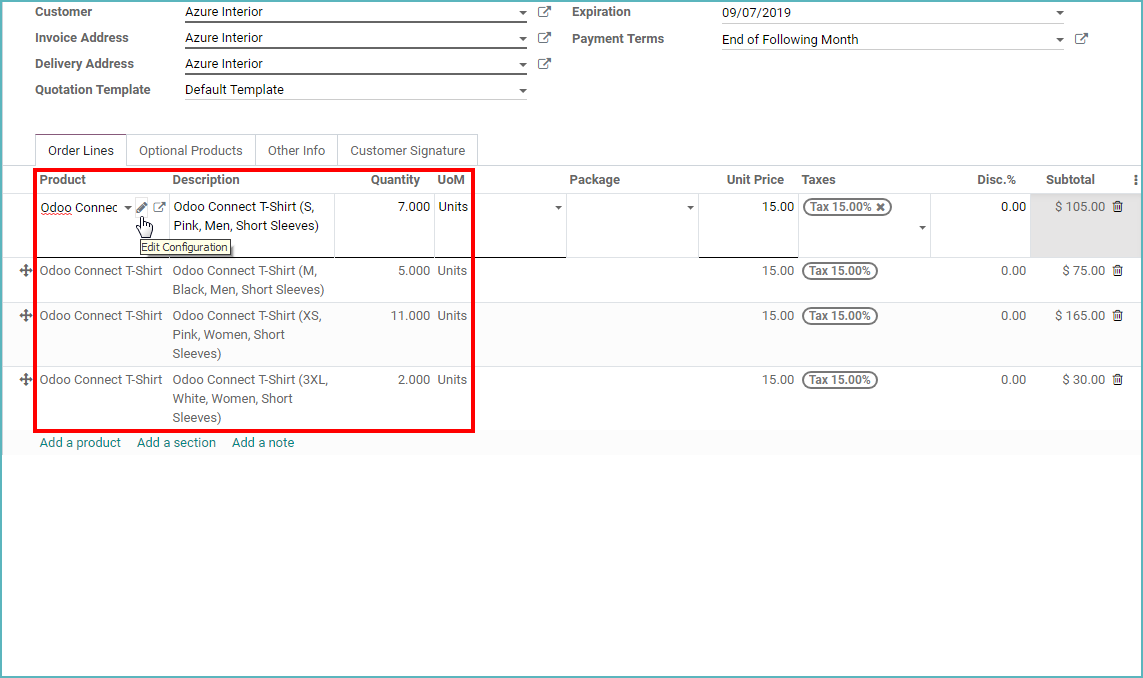Expand the Customer dropdown arrow

[521, 13]
